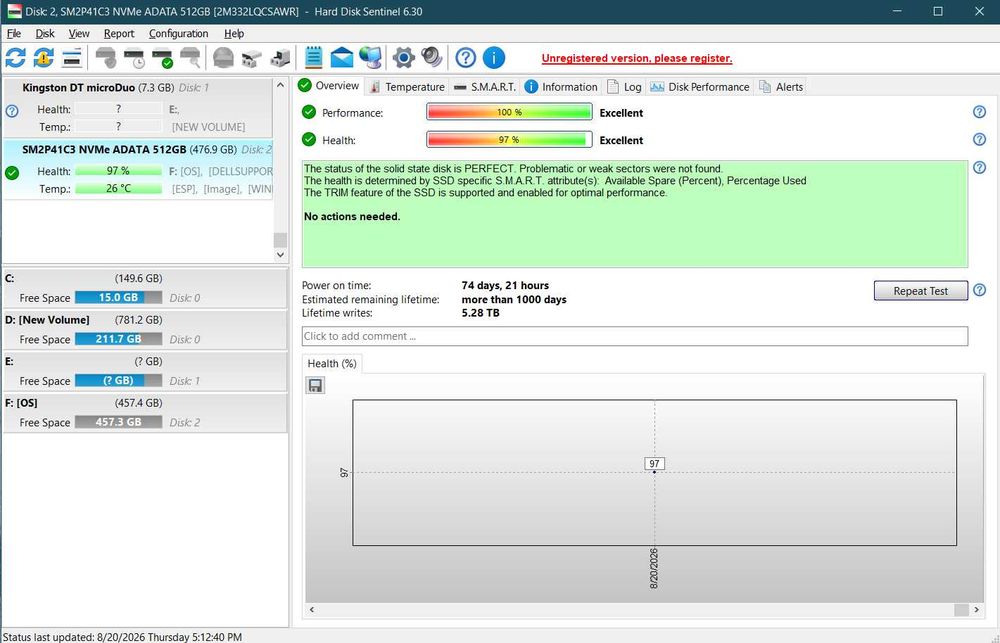This screenshot has height=643, width=1000.
Task: Click the disk list panel icon in toolbar
Action: (72, 58)
